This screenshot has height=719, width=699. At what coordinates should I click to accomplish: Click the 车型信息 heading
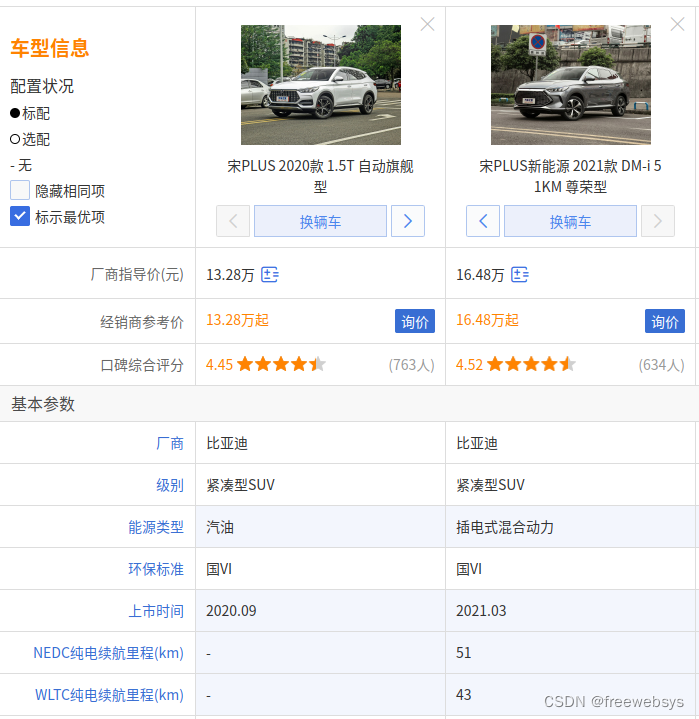(x=50, y=48)
